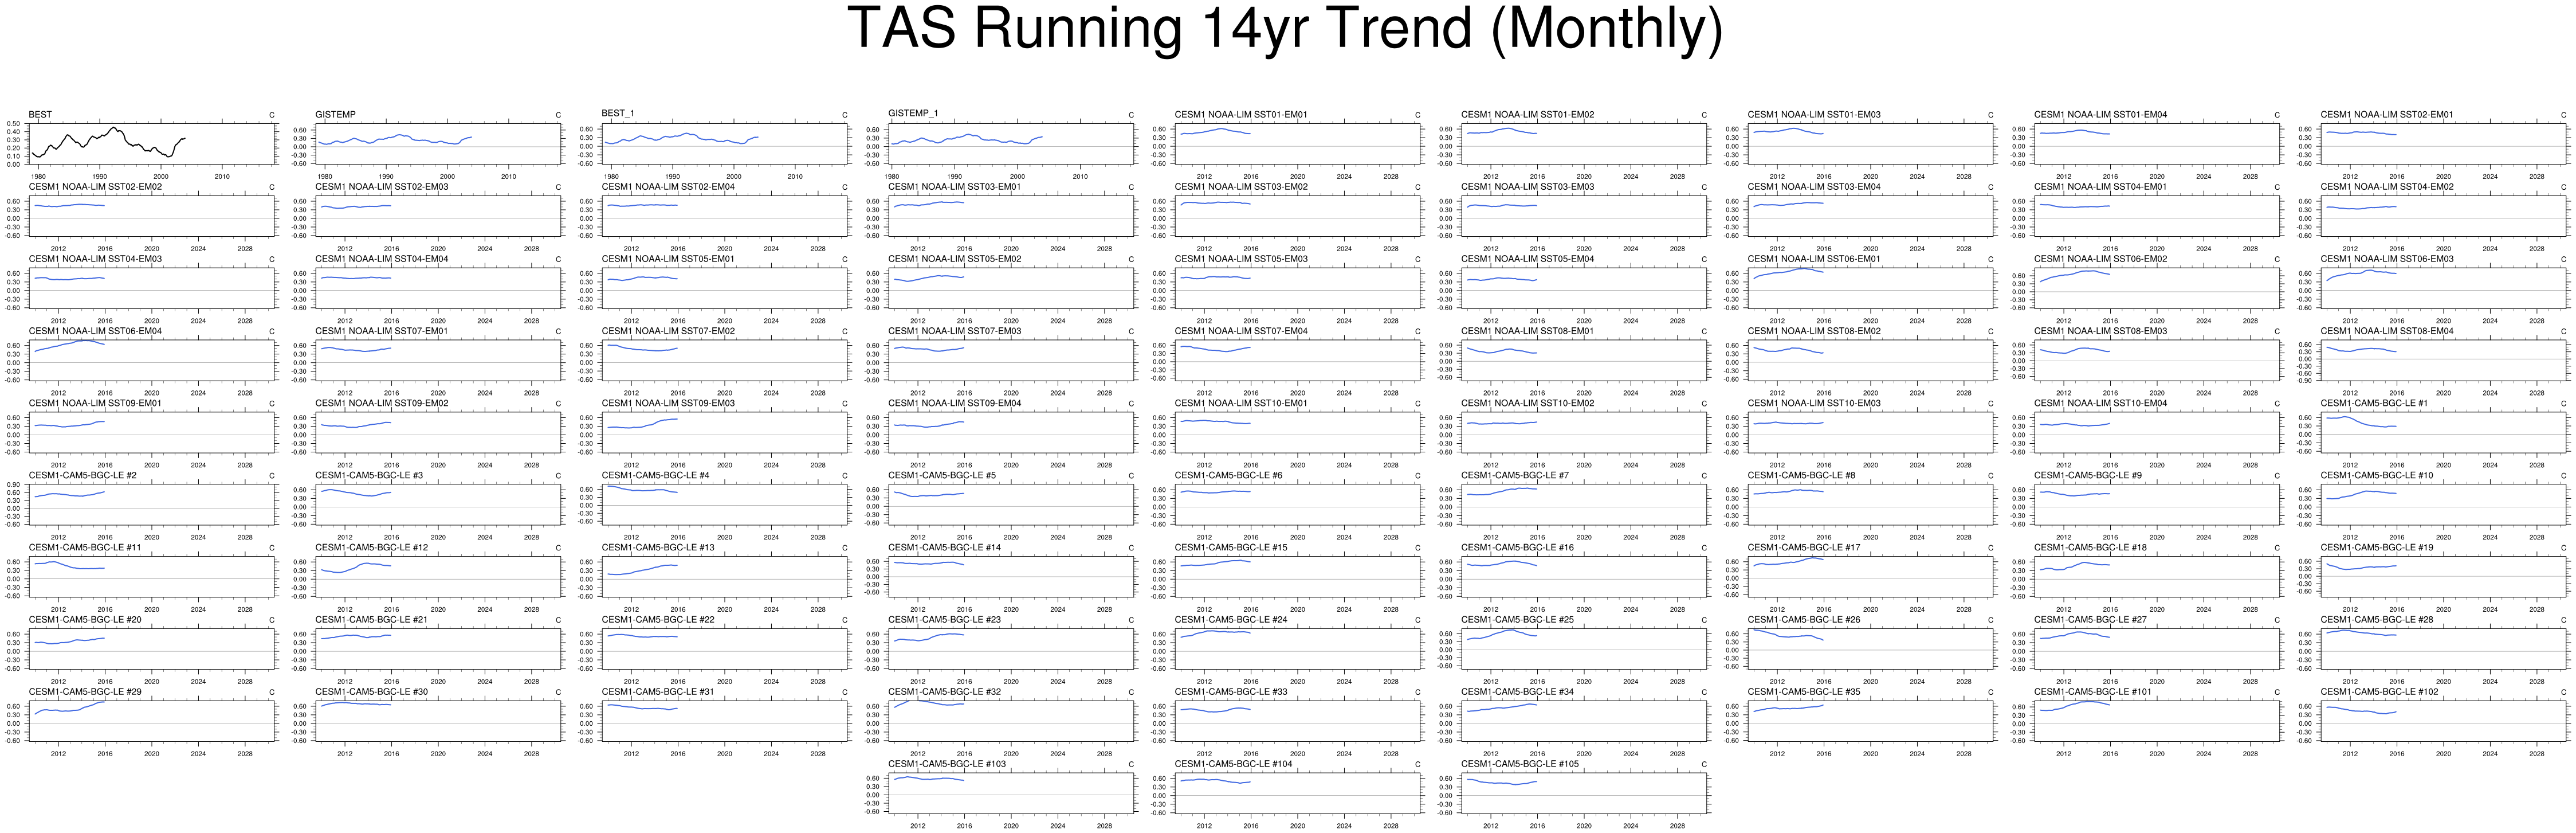Viewport: 2576px width, 833px height.
Task: Click the CESM1 NOAA-LIM SST06-EM04 plot
Action: (x=151, y=360)
